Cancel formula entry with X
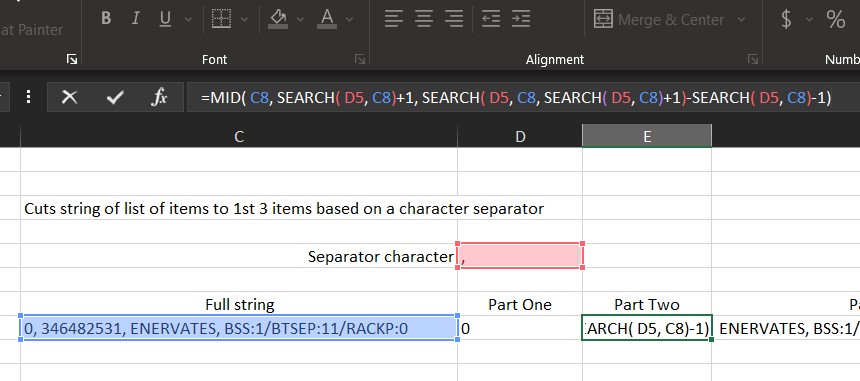 point(69,98)
